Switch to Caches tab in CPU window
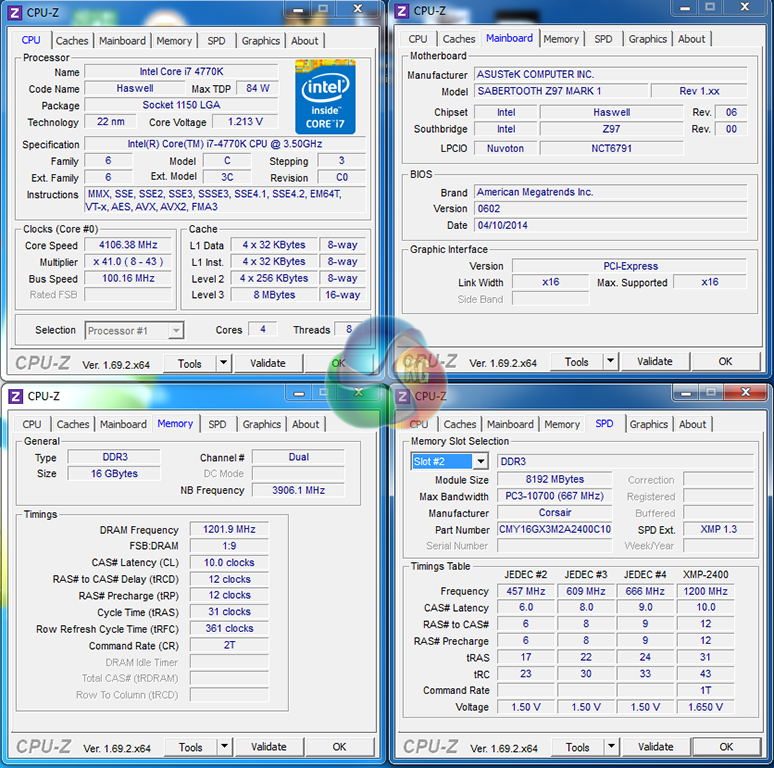Viewport: 774px width, 768px height. [72, 41]
